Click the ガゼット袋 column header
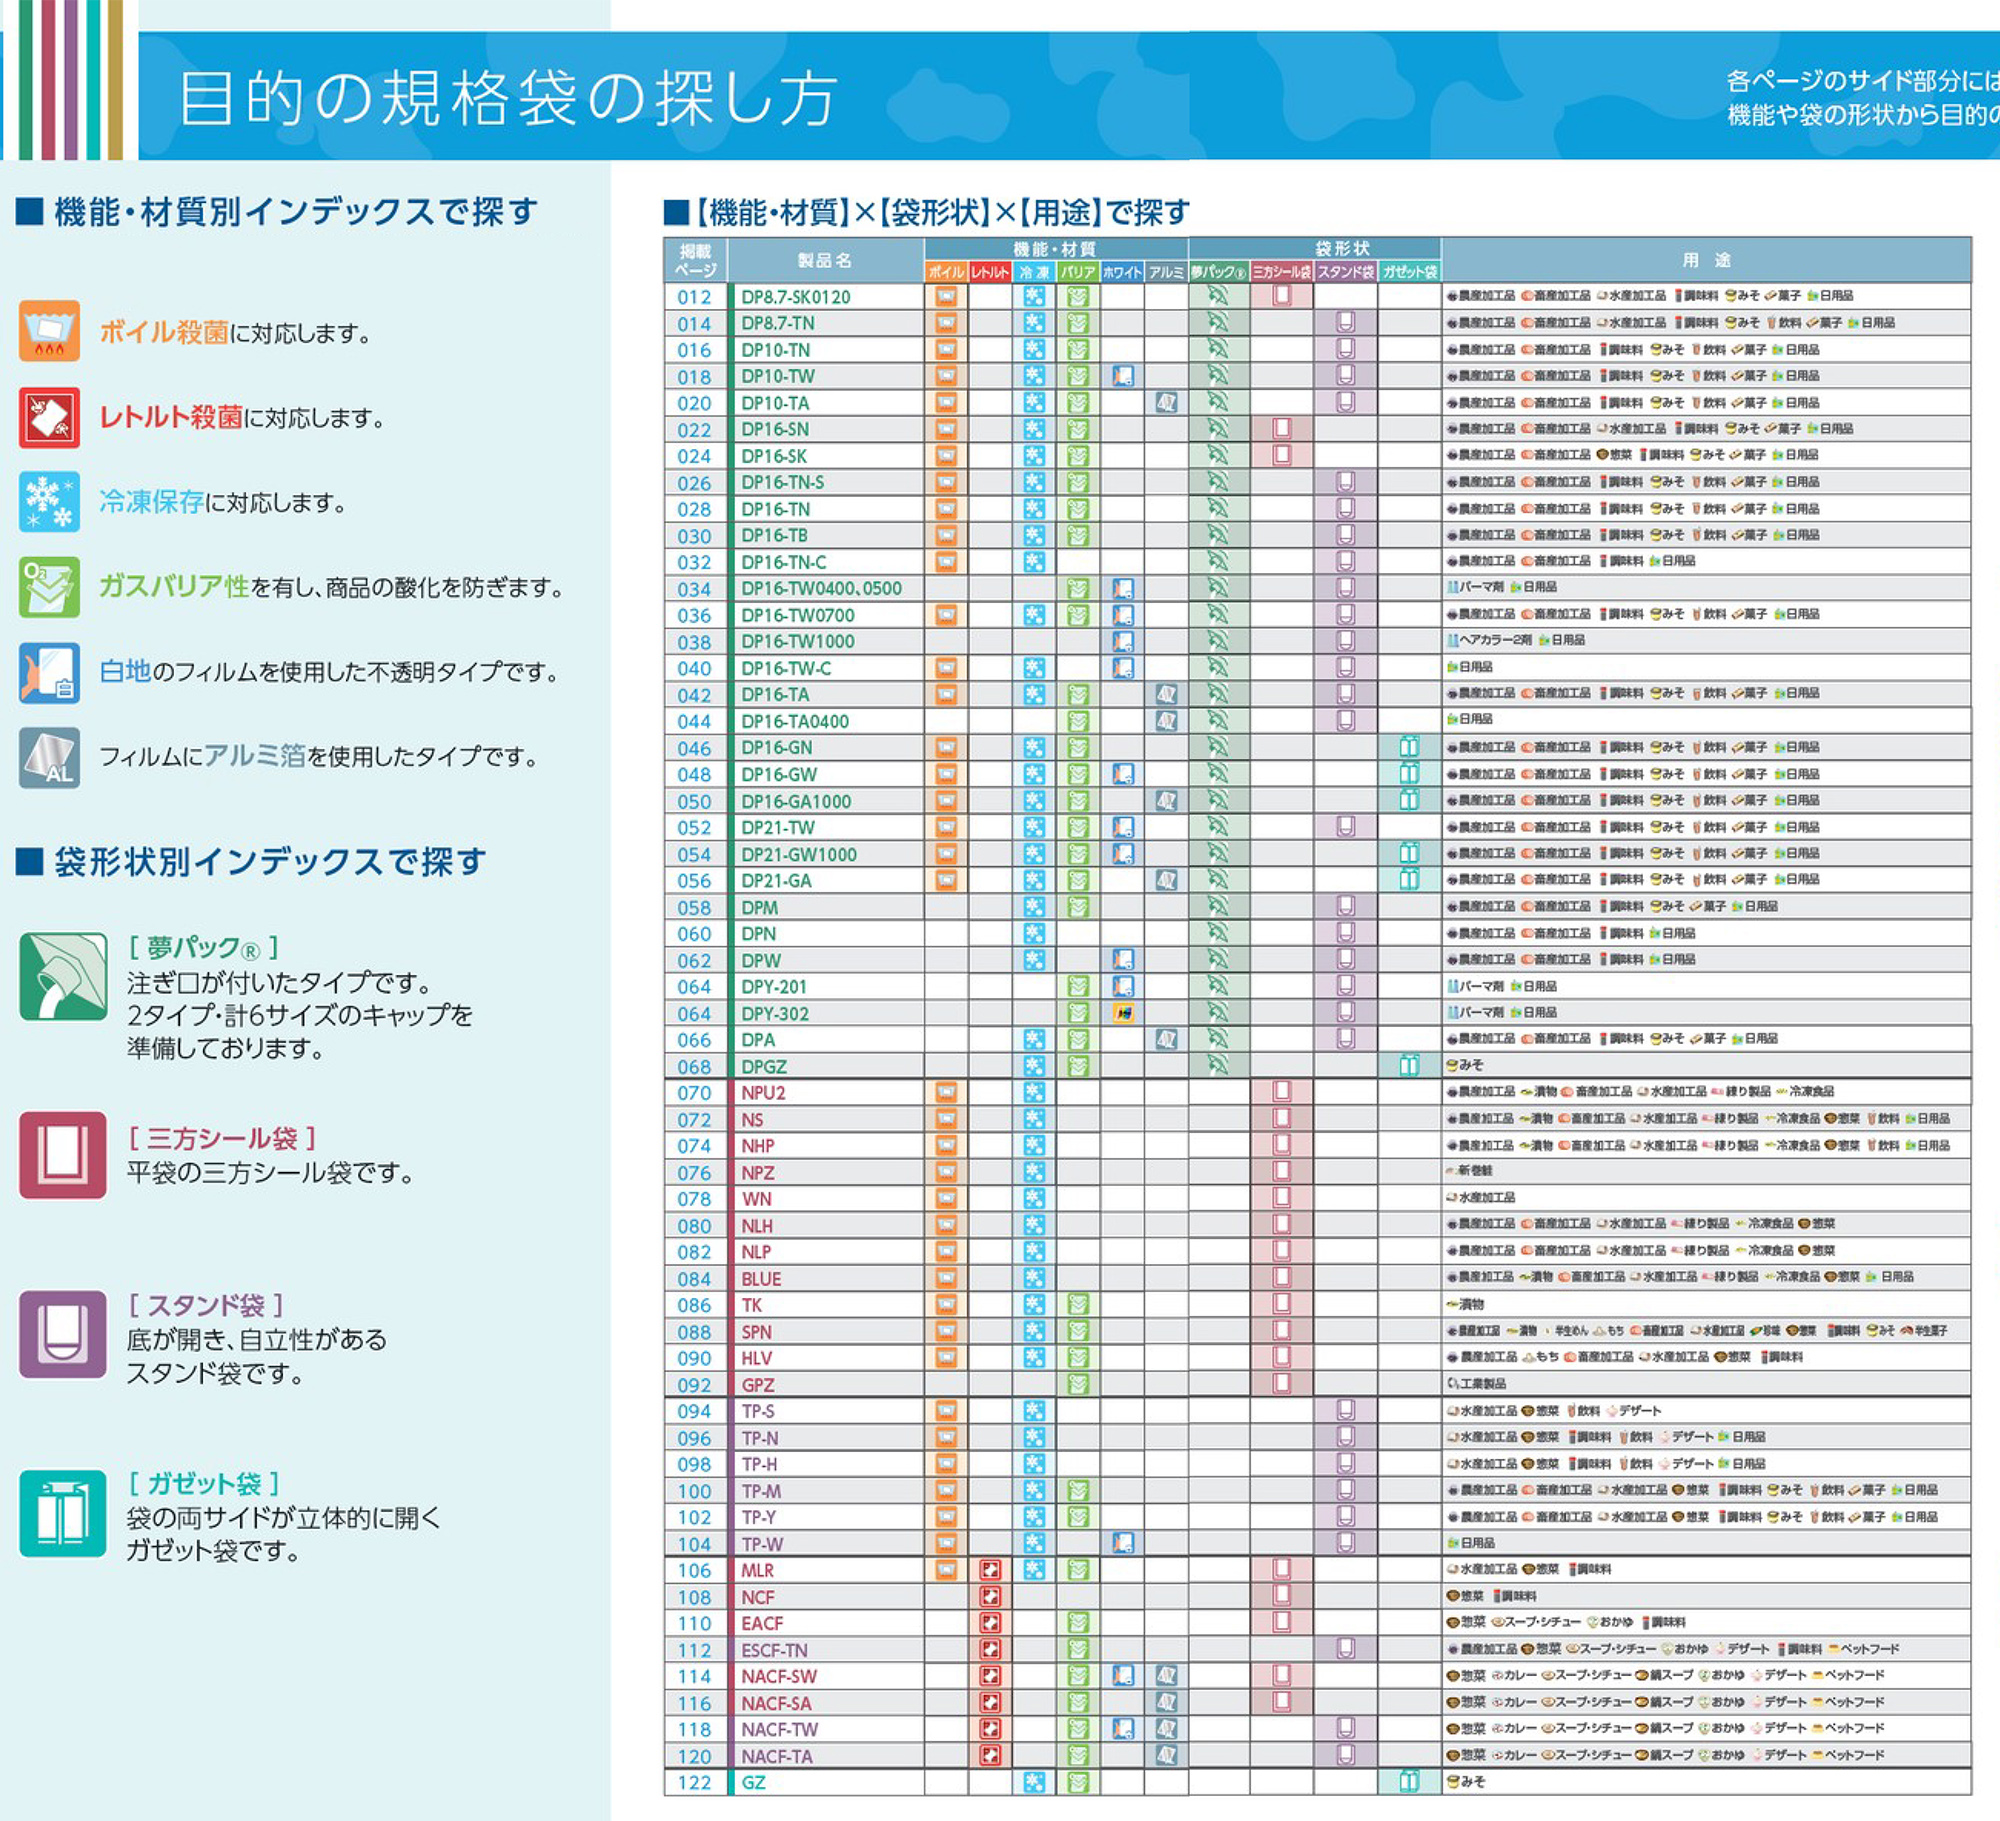Image resolution: width=2000 pixels, height=1821 pixels. (x=1409, y=272)
